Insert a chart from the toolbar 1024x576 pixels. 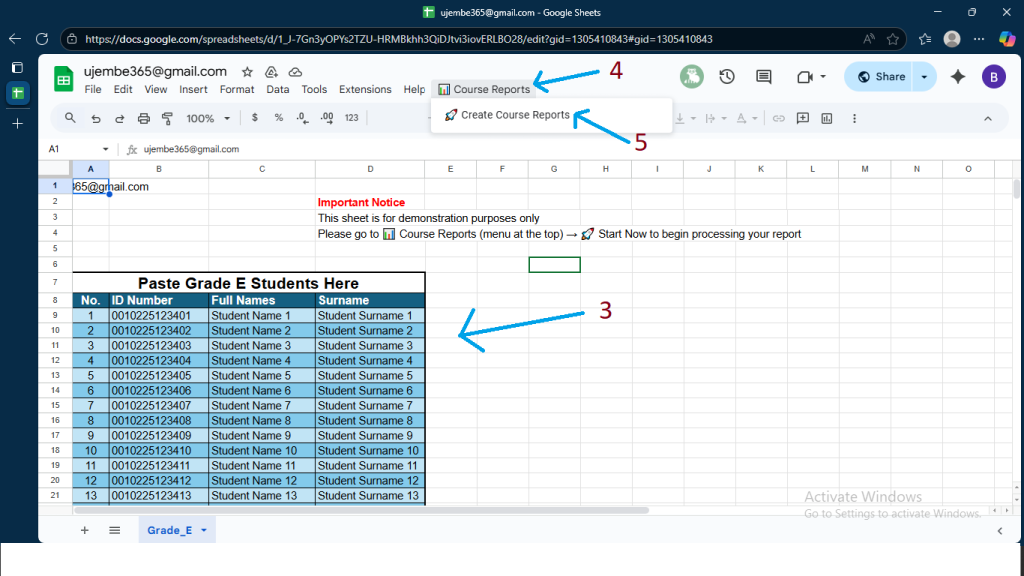pyautogui.click(x=827, y=118)
